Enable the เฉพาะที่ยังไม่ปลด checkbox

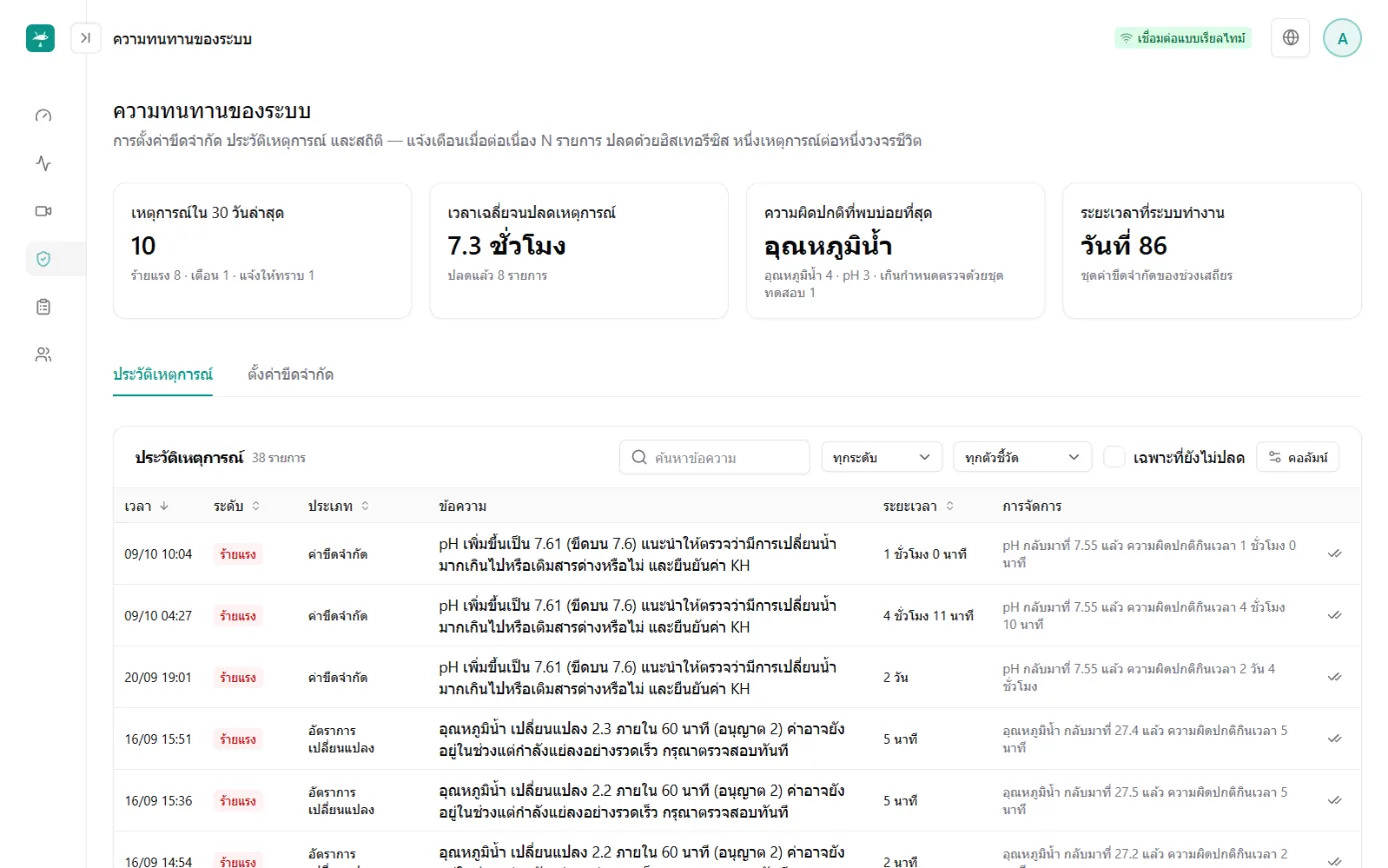[1115, 457]
